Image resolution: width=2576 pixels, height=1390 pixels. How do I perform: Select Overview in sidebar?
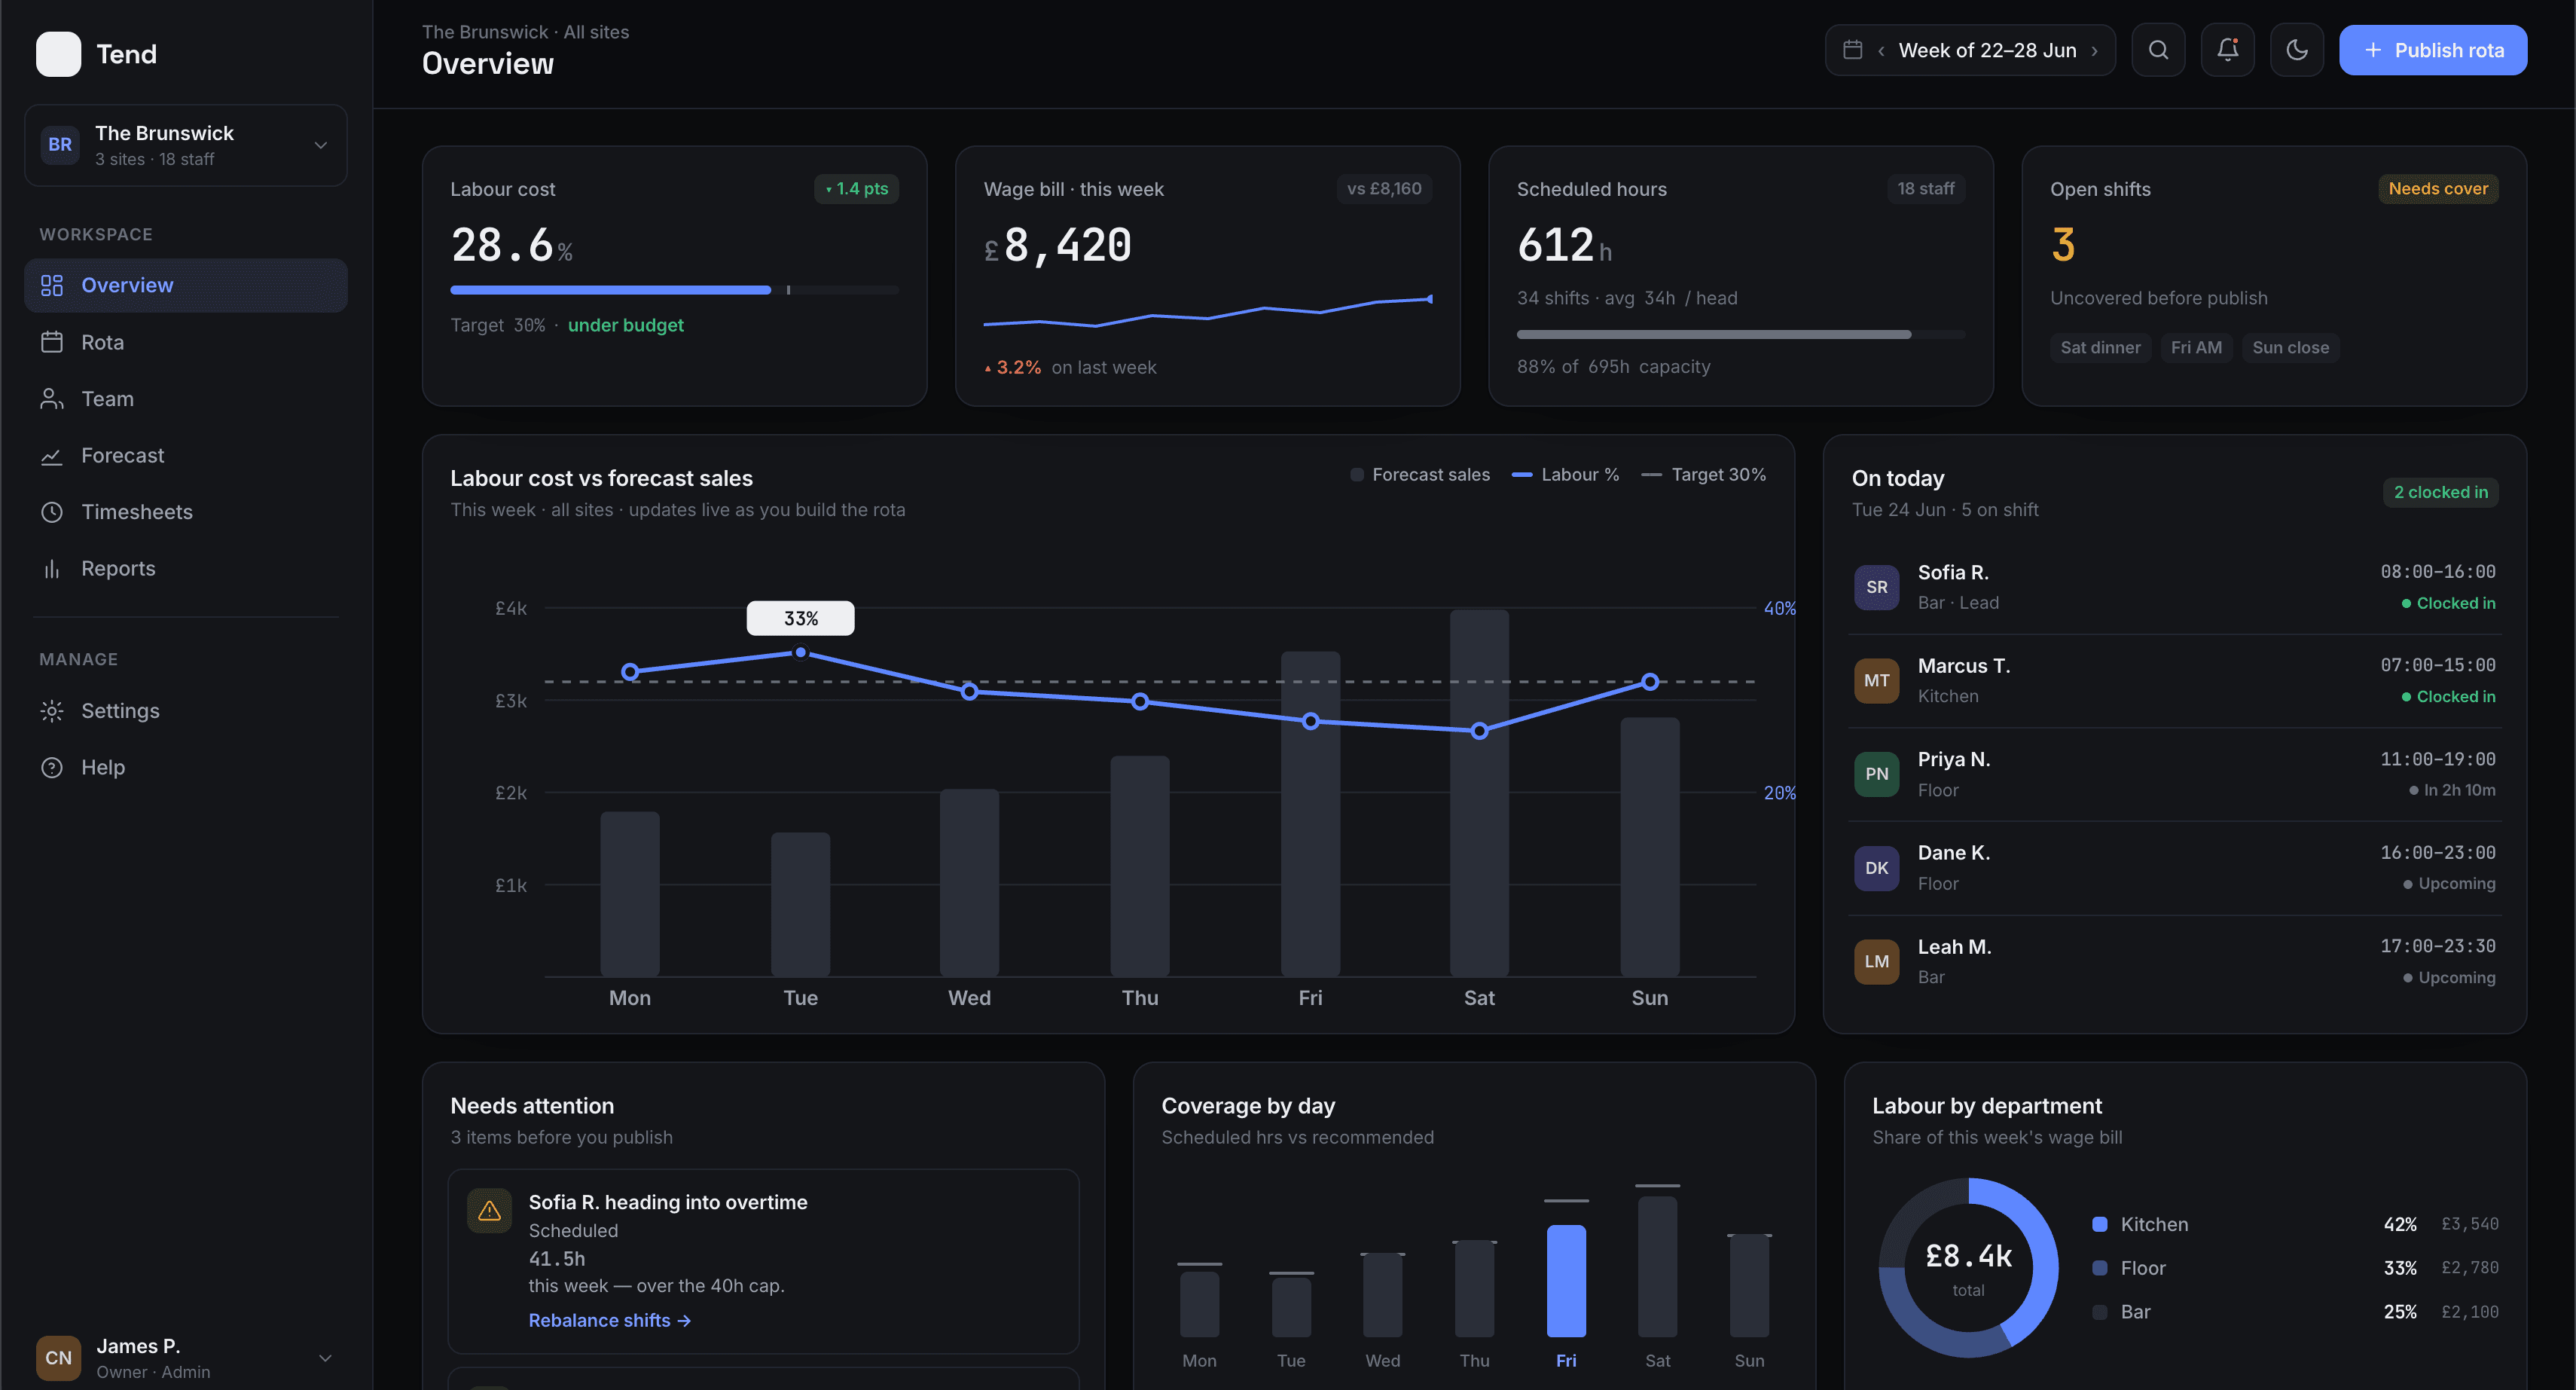pos(185,285)
